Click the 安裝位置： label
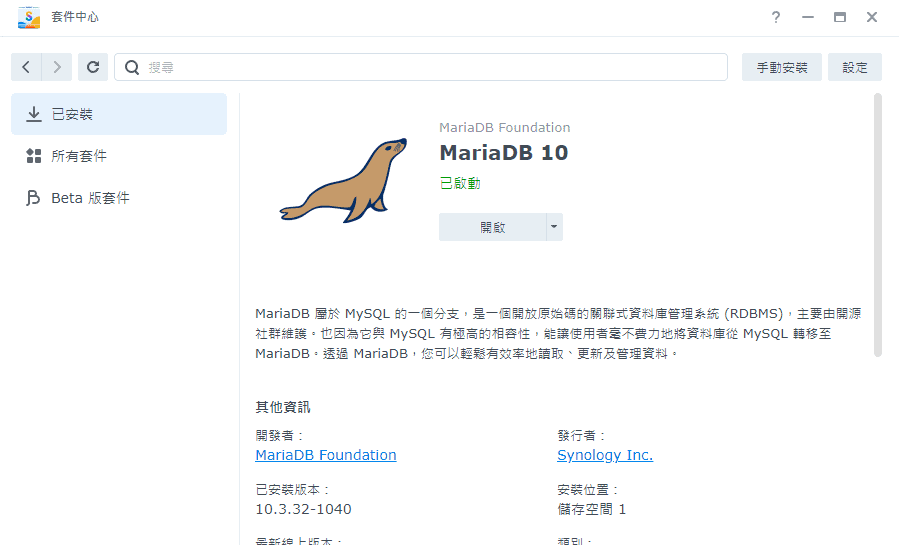Image resolution: width=899 pixels, height=545 pixels. (588, 490)
